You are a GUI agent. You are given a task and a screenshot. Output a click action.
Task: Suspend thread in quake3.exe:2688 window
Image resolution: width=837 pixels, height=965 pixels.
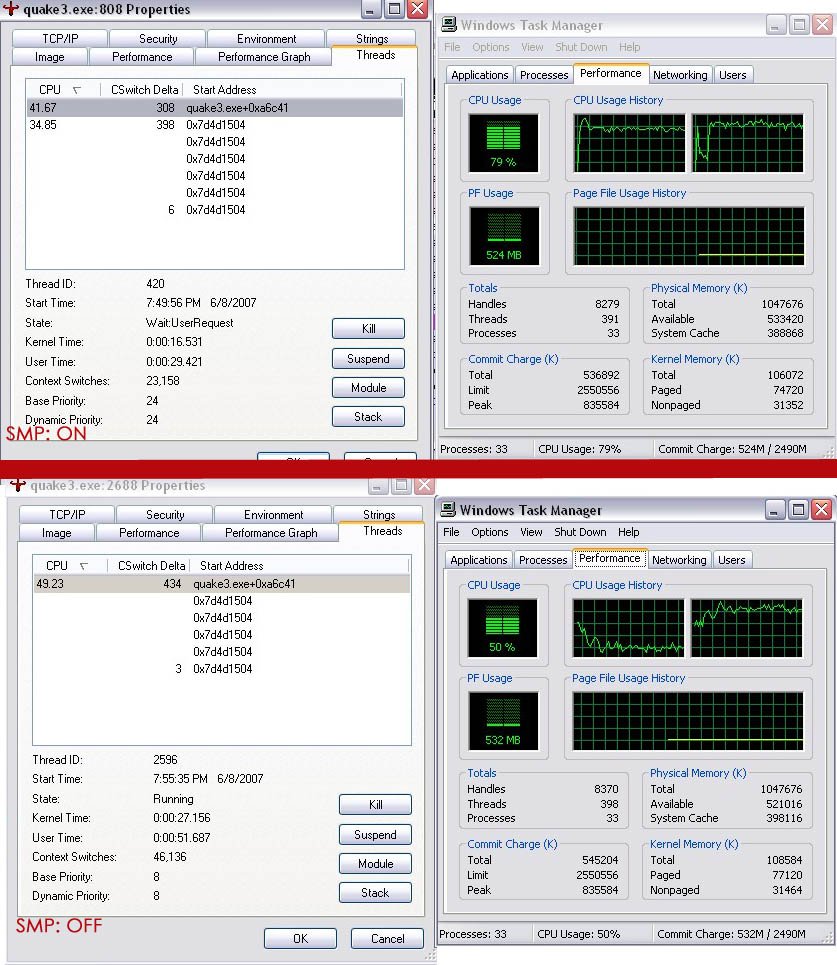(375, 834)
